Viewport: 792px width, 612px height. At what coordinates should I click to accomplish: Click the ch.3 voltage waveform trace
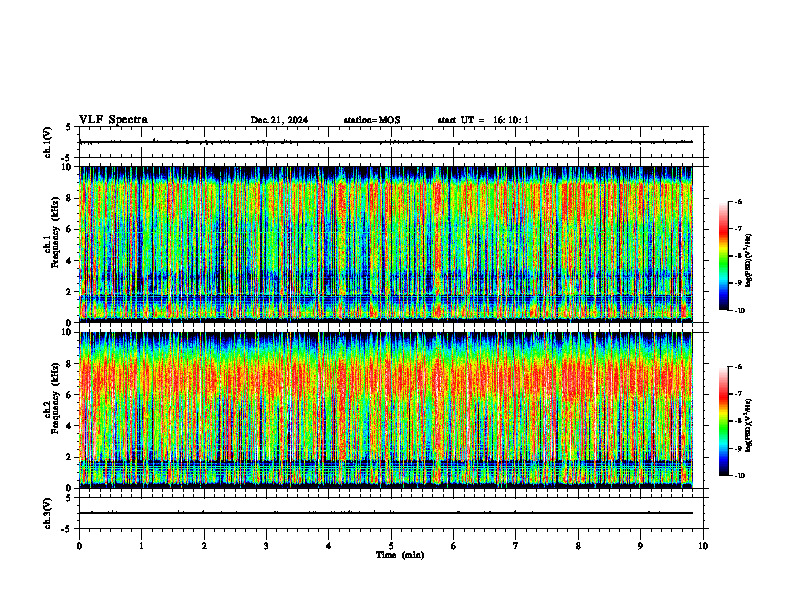point(386,513)
